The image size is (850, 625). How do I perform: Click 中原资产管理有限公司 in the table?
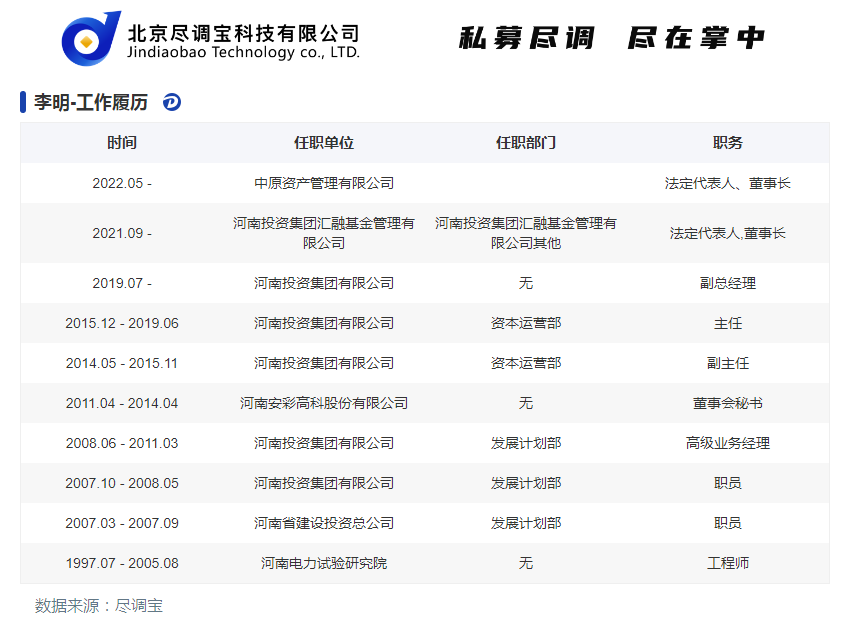(324, 183)
